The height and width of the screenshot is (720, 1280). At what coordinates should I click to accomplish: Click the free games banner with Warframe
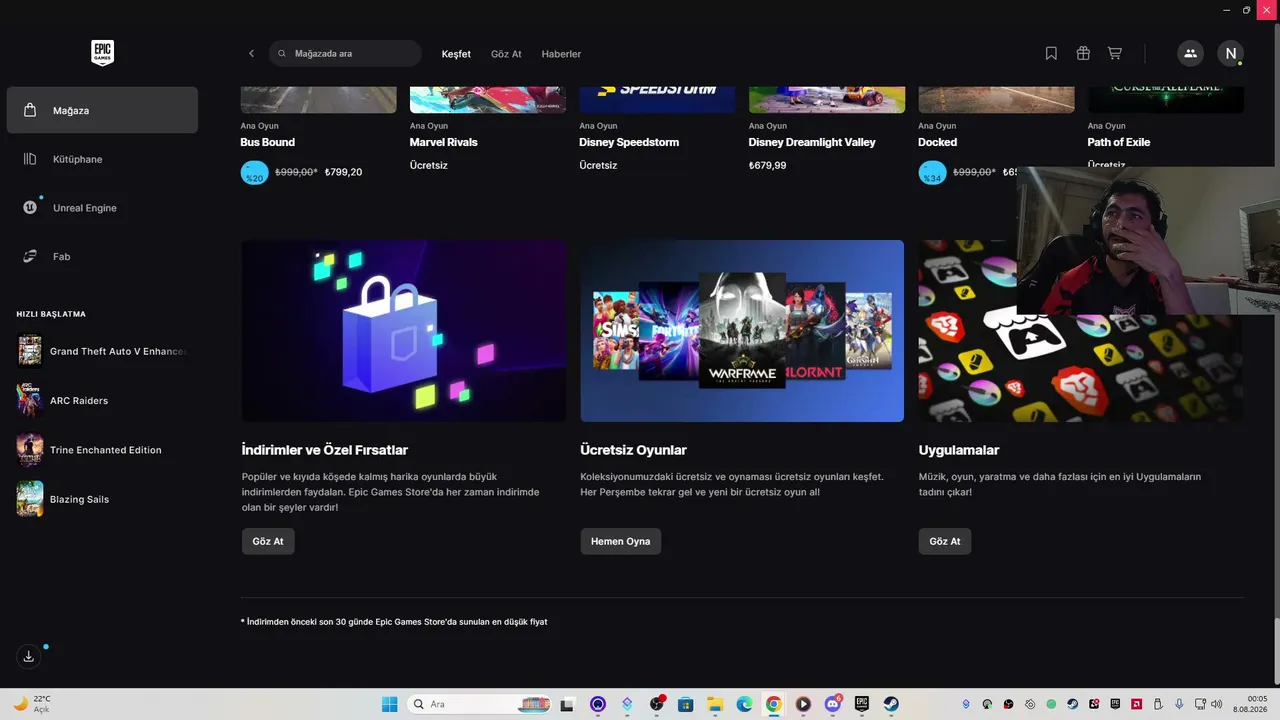click(x=742, y=331)
